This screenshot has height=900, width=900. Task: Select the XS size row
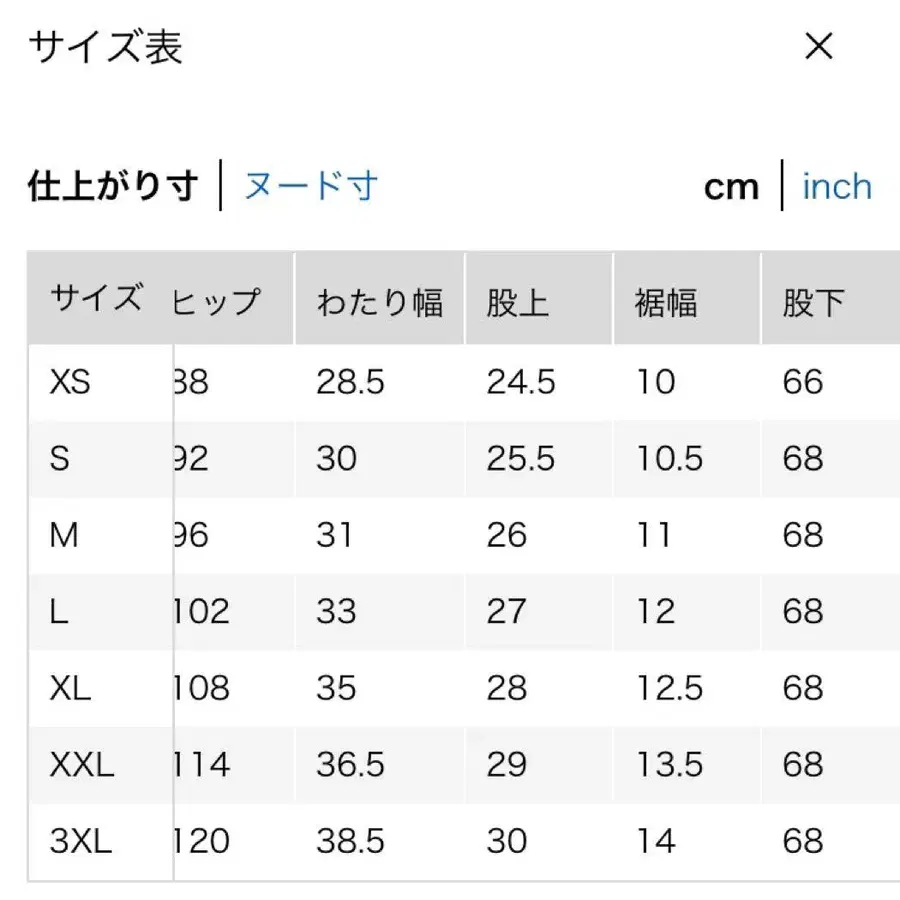(70, 381)
